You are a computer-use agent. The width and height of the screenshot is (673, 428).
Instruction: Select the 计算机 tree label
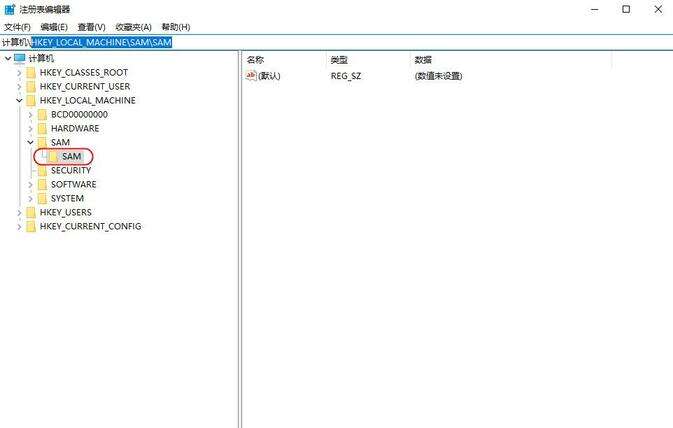click(x=41, y=58)
